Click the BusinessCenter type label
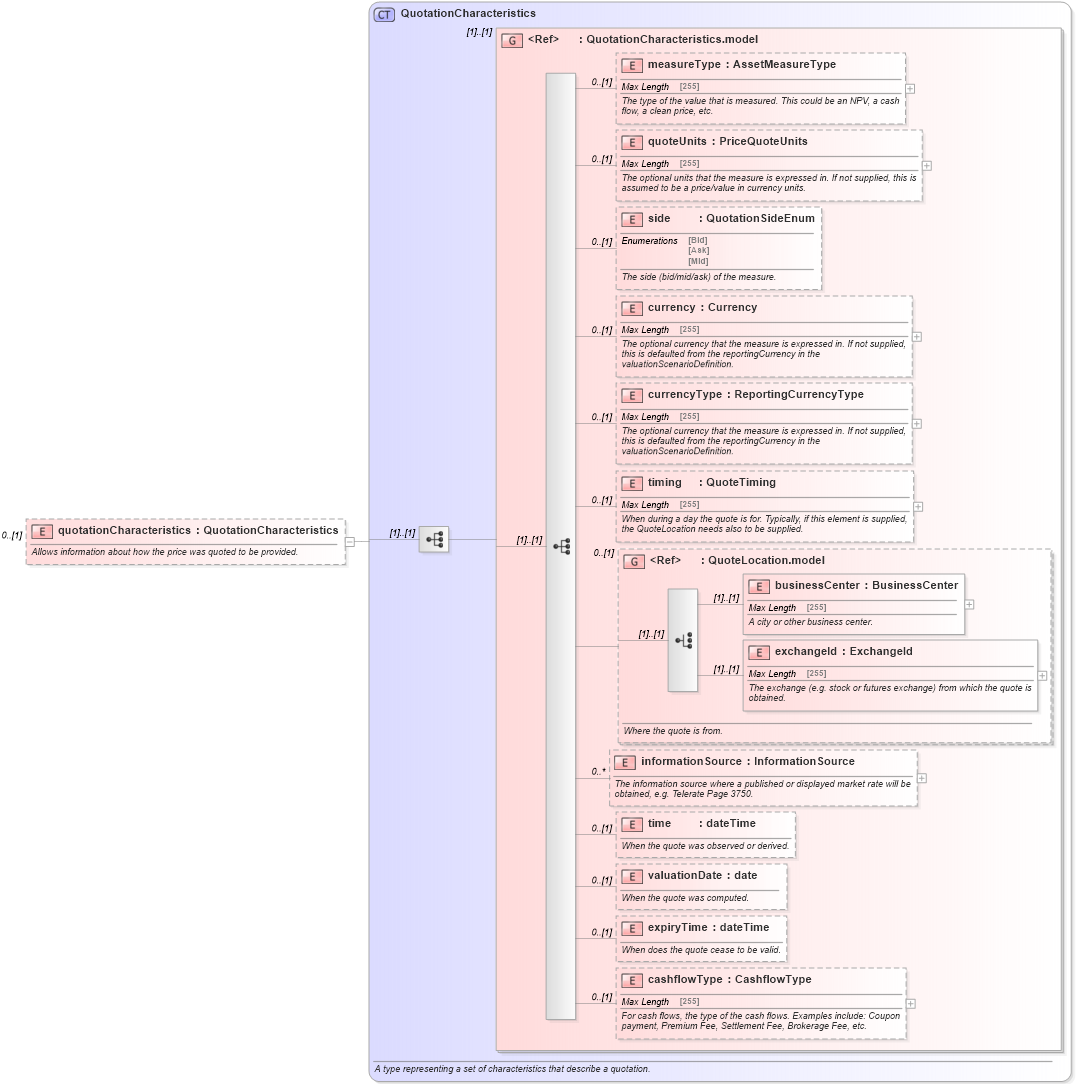Viewport: 1076px width, 1084px height. (x=915, y=585)
